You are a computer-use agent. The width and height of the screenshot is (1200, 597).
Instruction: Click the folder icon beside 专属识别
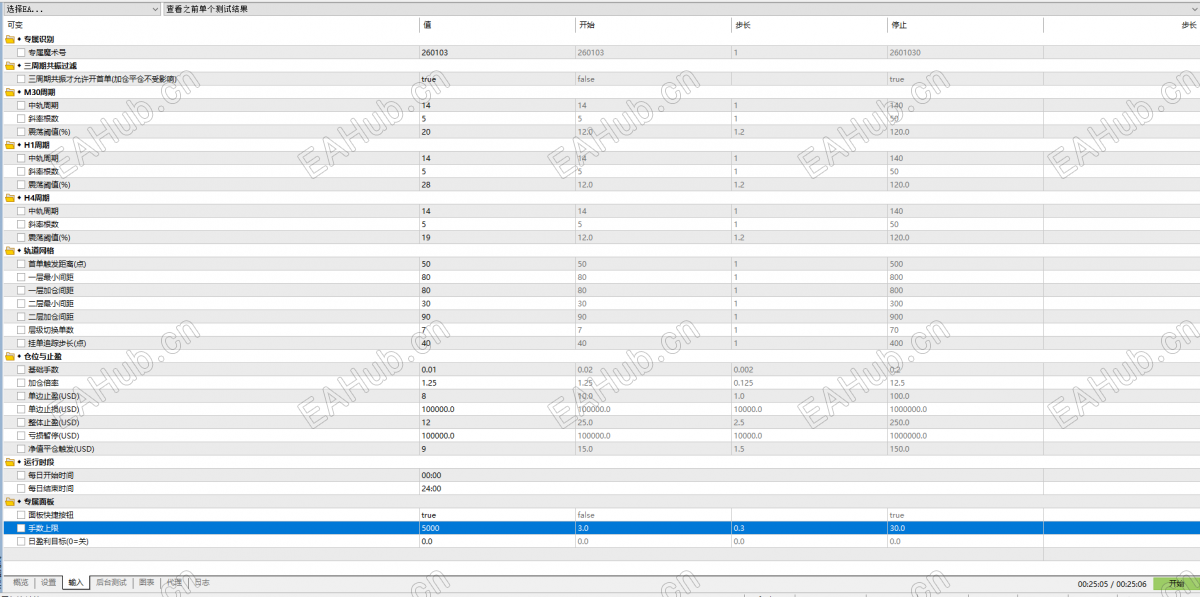pyautogui.click(x=9, y=39)
